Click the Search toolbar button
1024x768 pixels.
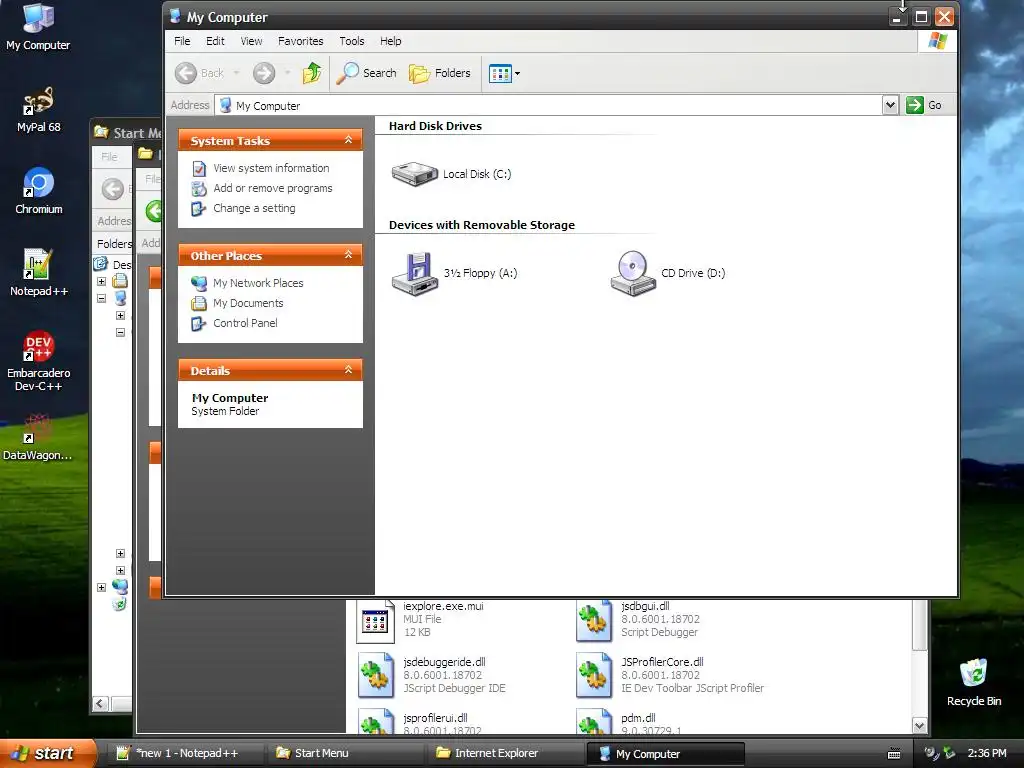pos(366,73)
